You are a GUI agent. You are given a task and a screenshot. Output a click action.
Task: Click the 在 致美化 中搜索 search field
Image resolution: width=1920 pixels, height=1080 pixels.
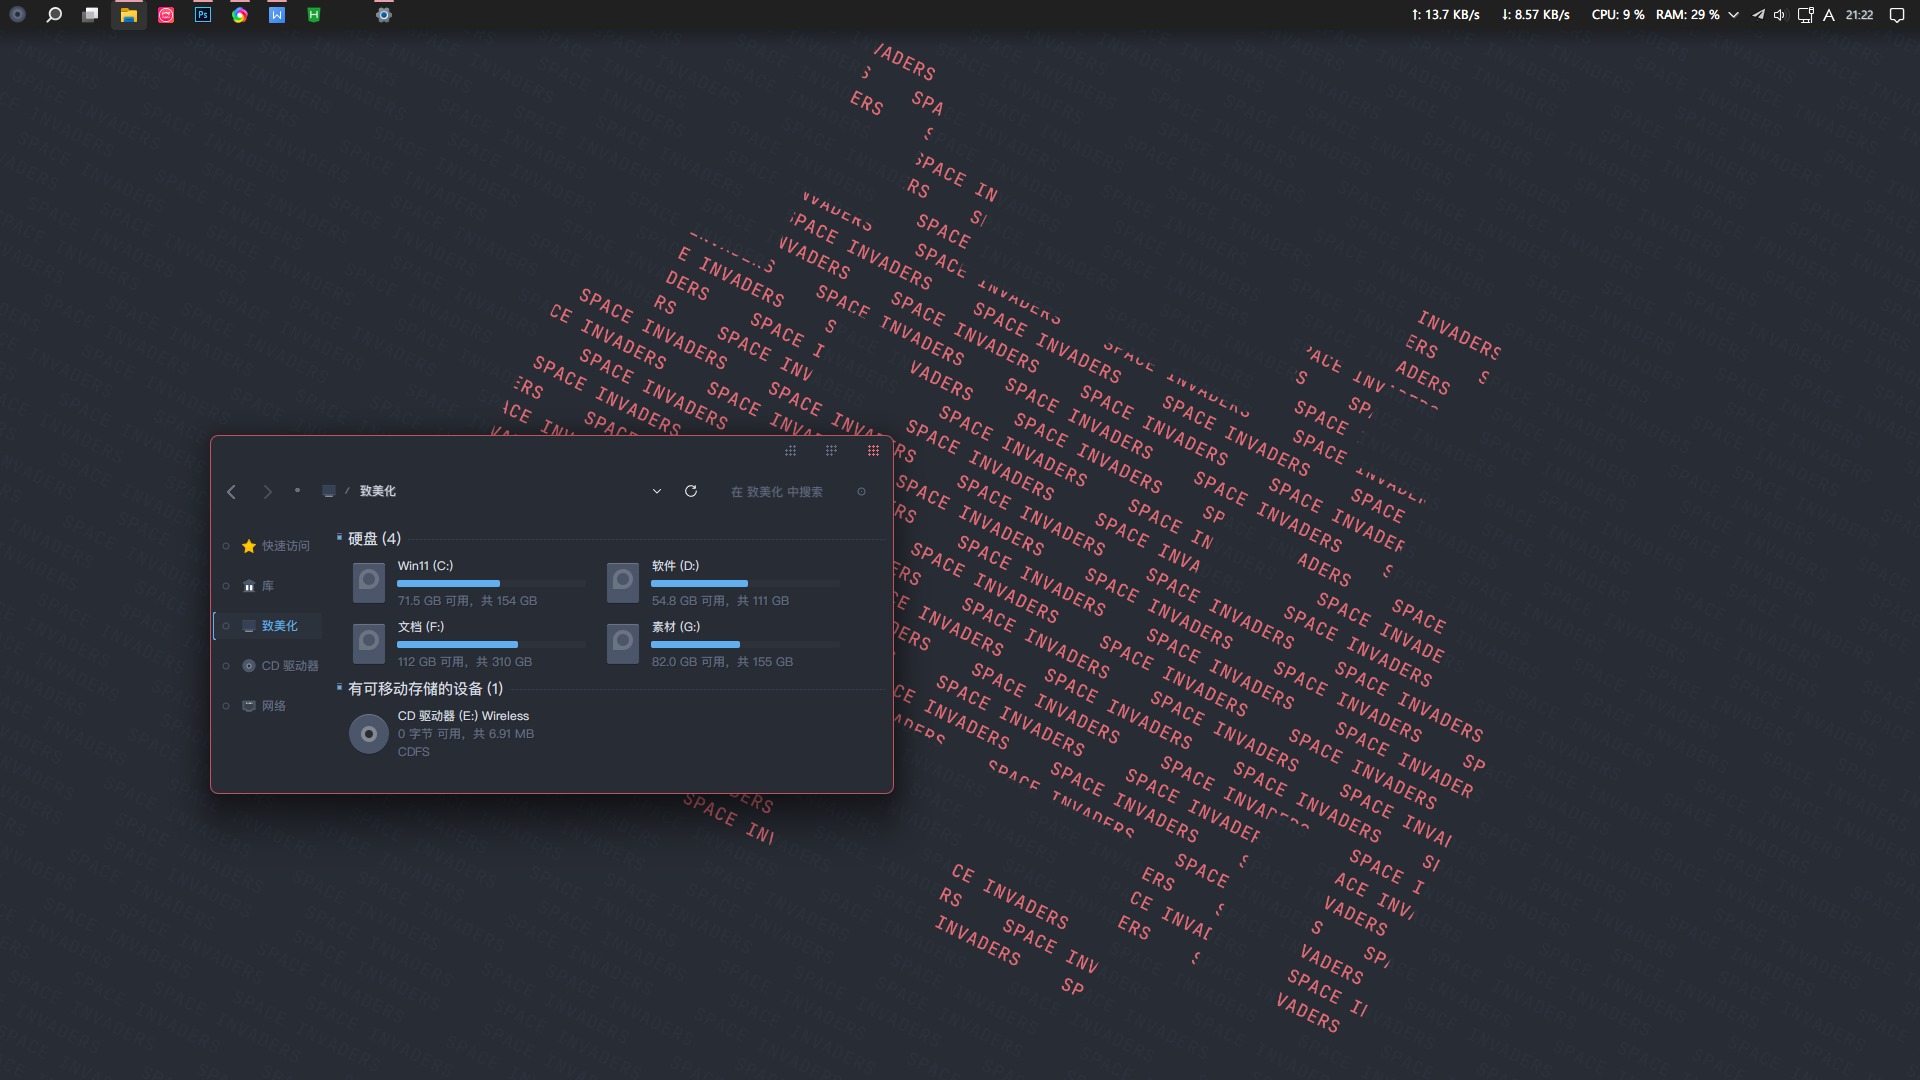tap(777, 492)
